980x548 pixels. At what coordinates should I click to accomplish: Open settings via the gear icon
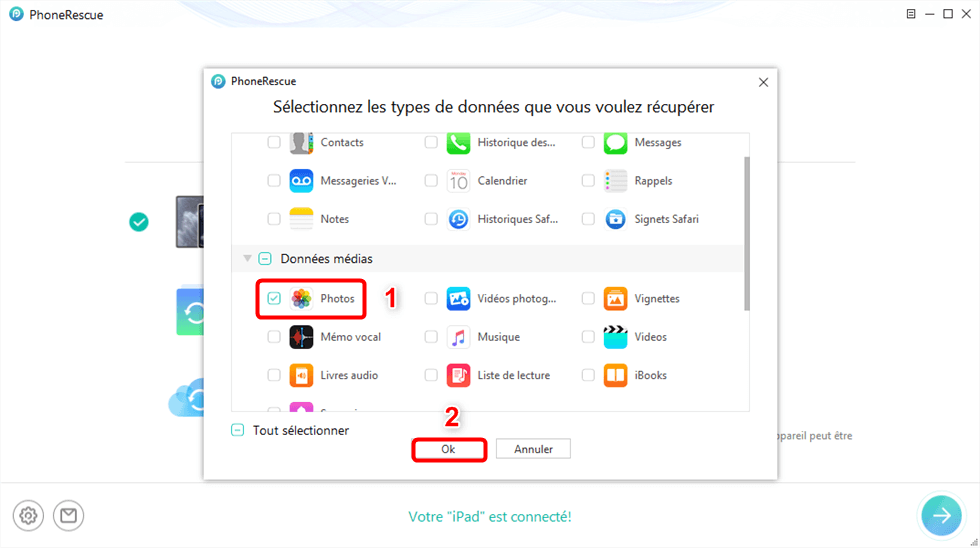tap(28, 516)
